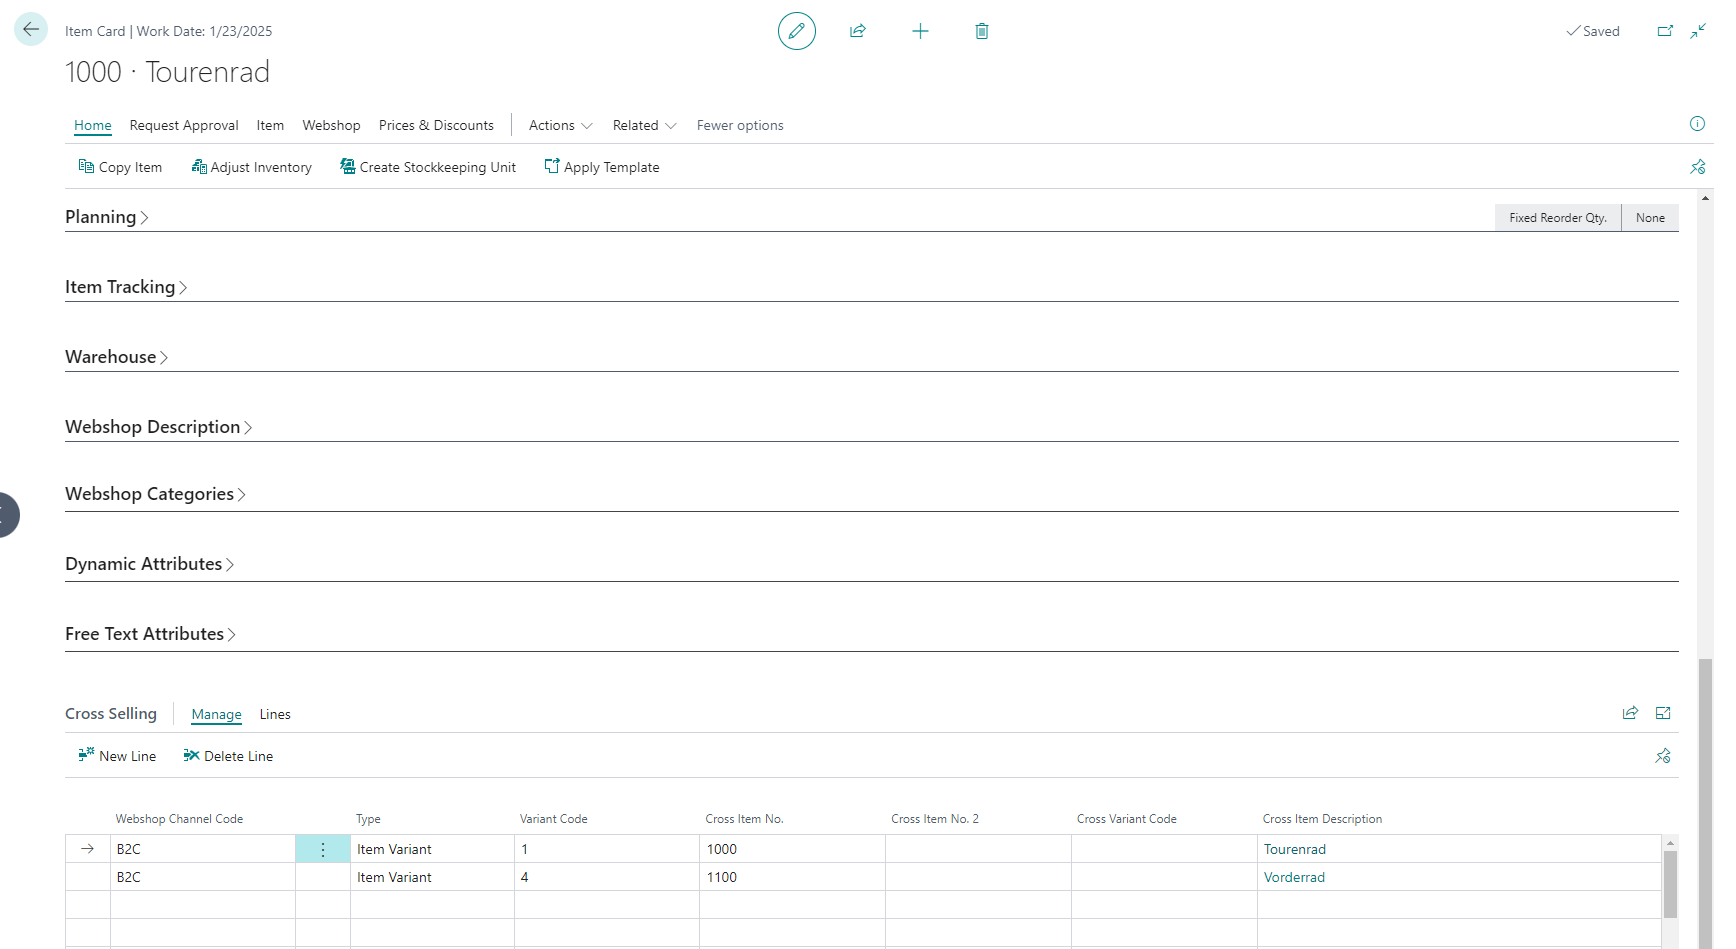Open the Item menu

(x=270, y=125)
